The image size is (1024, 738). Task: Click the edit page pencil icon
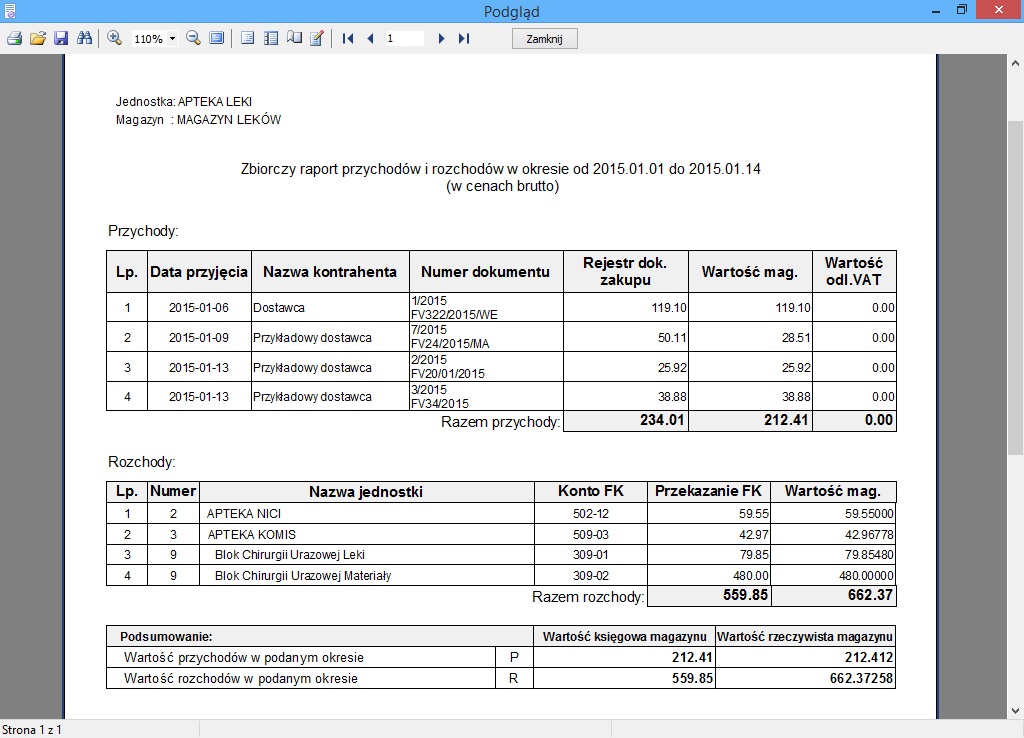click(x=317, y=39)
